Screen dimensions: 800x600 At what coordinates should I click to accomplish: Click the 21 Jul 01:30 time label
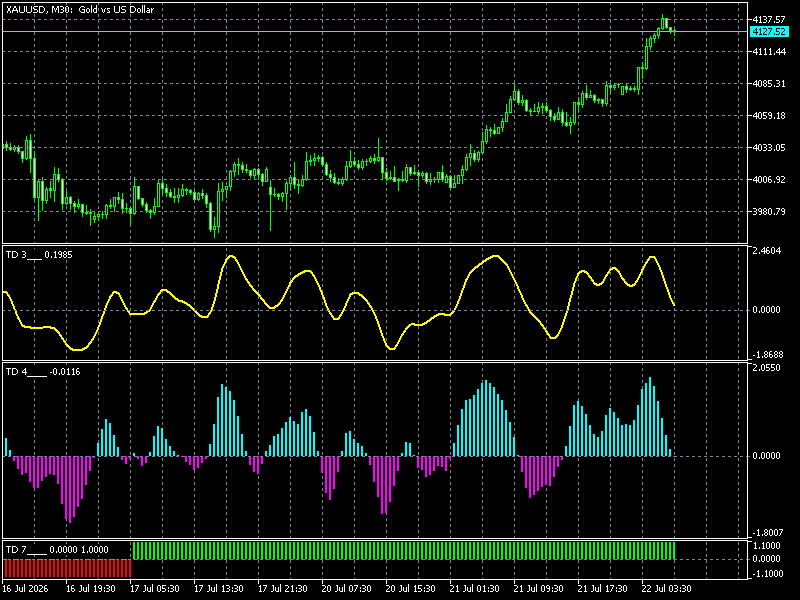474,589
